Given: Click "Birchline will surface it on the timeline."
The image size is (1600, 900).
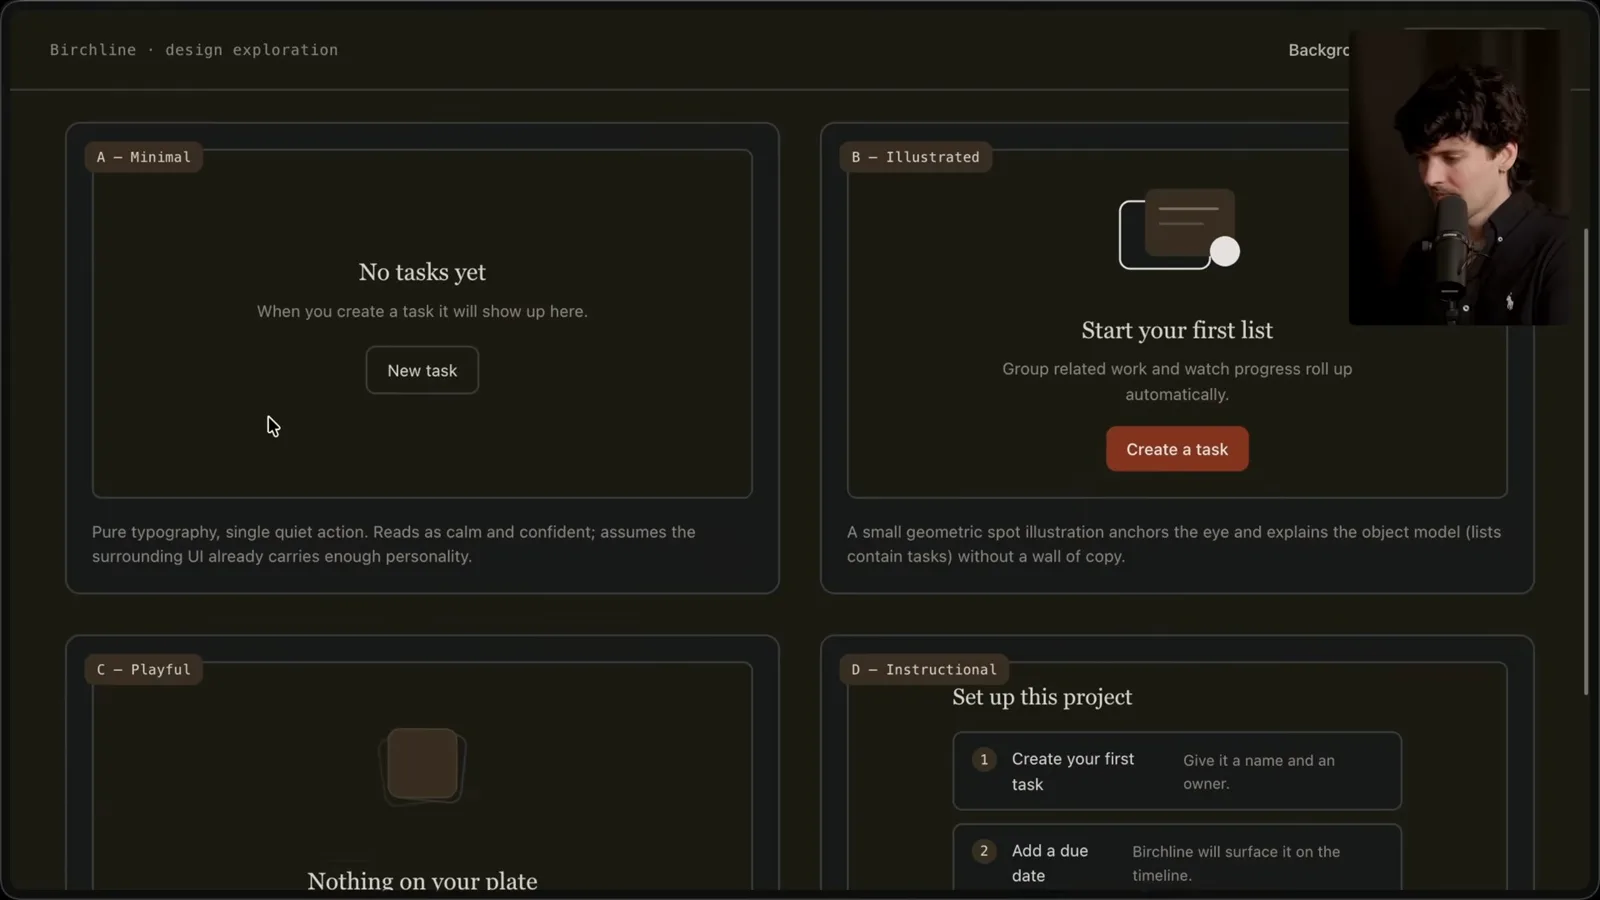Looking at the screenshot, I should pyautogui.click(x=1236, y=863).
